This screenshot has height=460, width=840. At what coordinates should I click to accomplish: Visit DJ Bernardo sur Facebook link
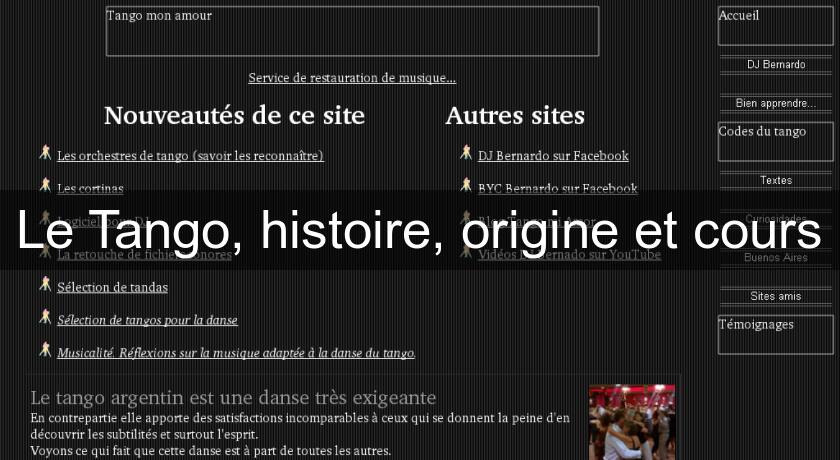click(553, 156)
